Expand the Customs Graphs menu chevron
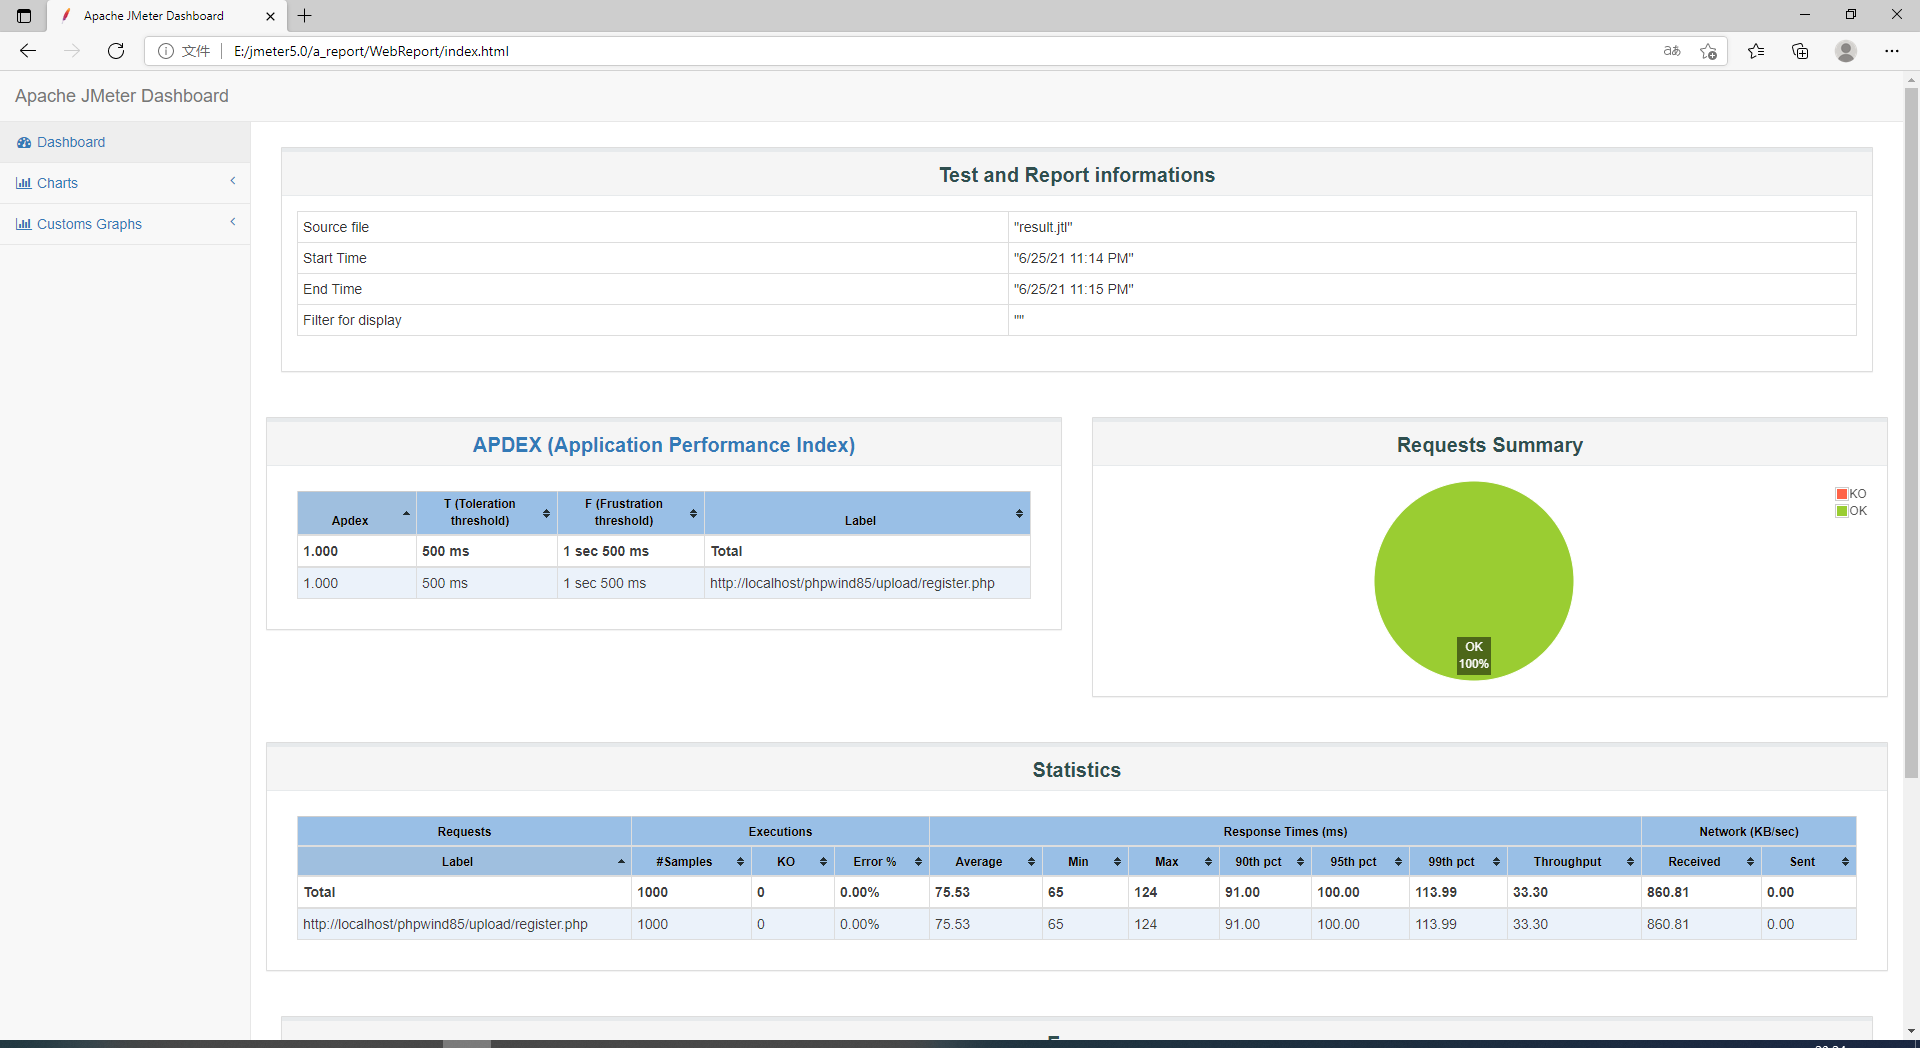The height and width of the screenshot is (1048, 1920). tap(233, 222)
